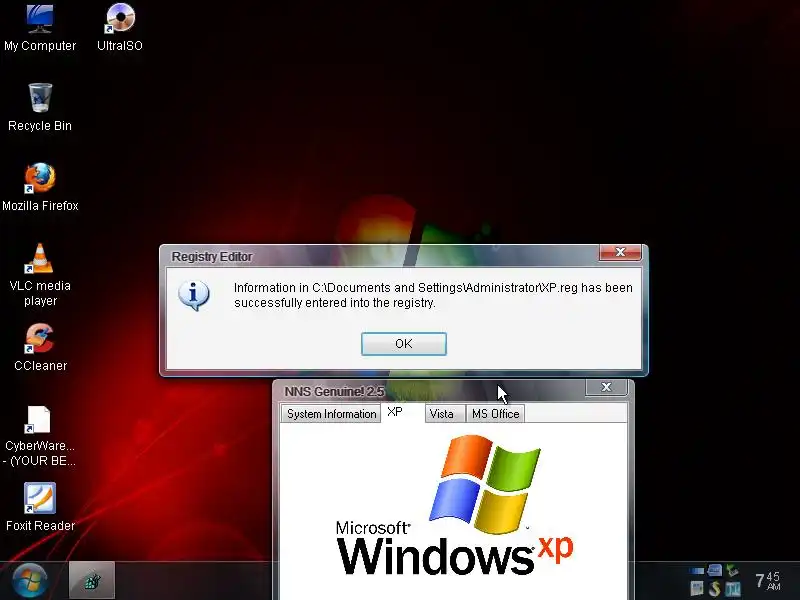
Task: Click the registry success message text
Action: tap(433, 295)
